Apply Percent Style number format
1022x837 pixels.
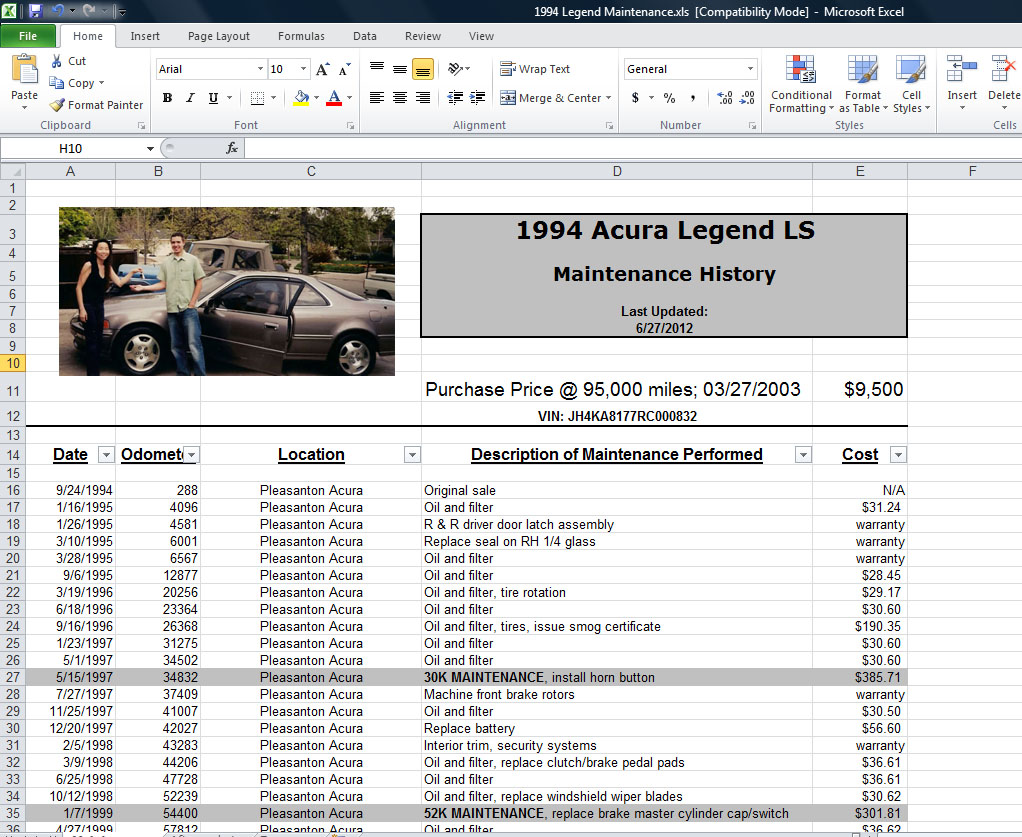click(669, 98)
